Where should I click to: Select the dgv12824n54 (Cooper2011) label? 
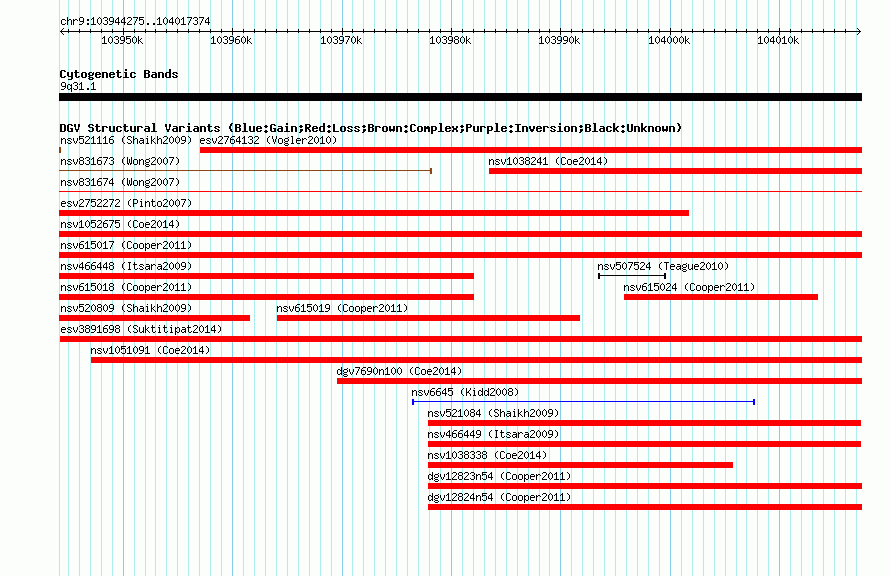pos(499,497)
